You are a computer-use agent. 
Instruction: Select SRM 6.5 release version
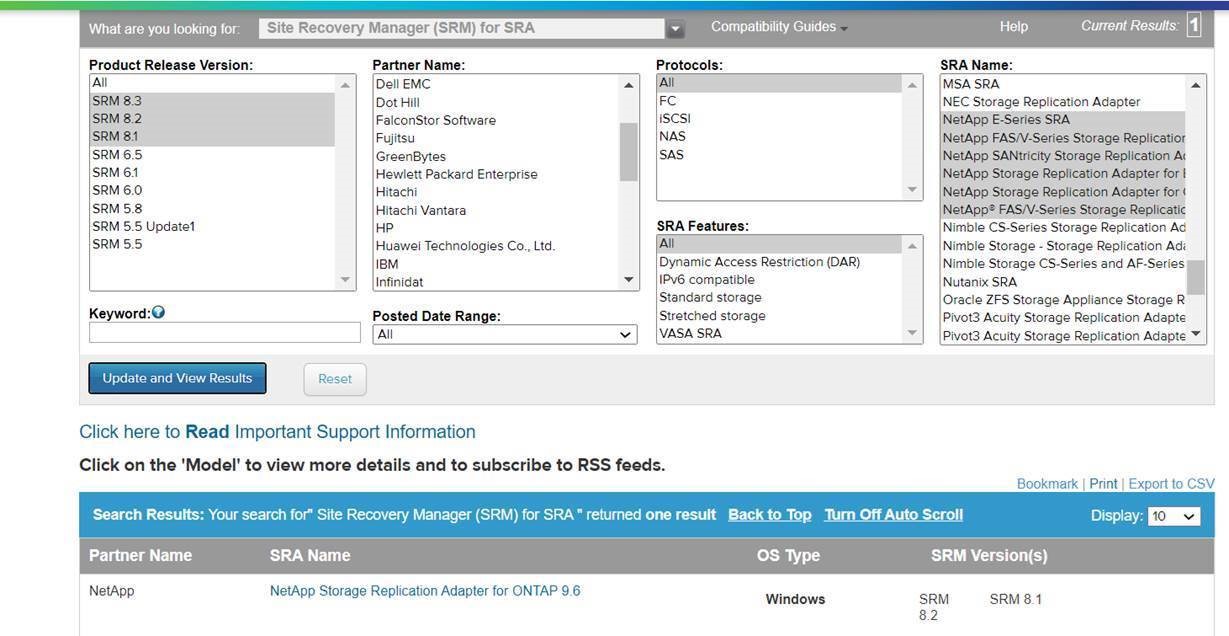point(213,155)
